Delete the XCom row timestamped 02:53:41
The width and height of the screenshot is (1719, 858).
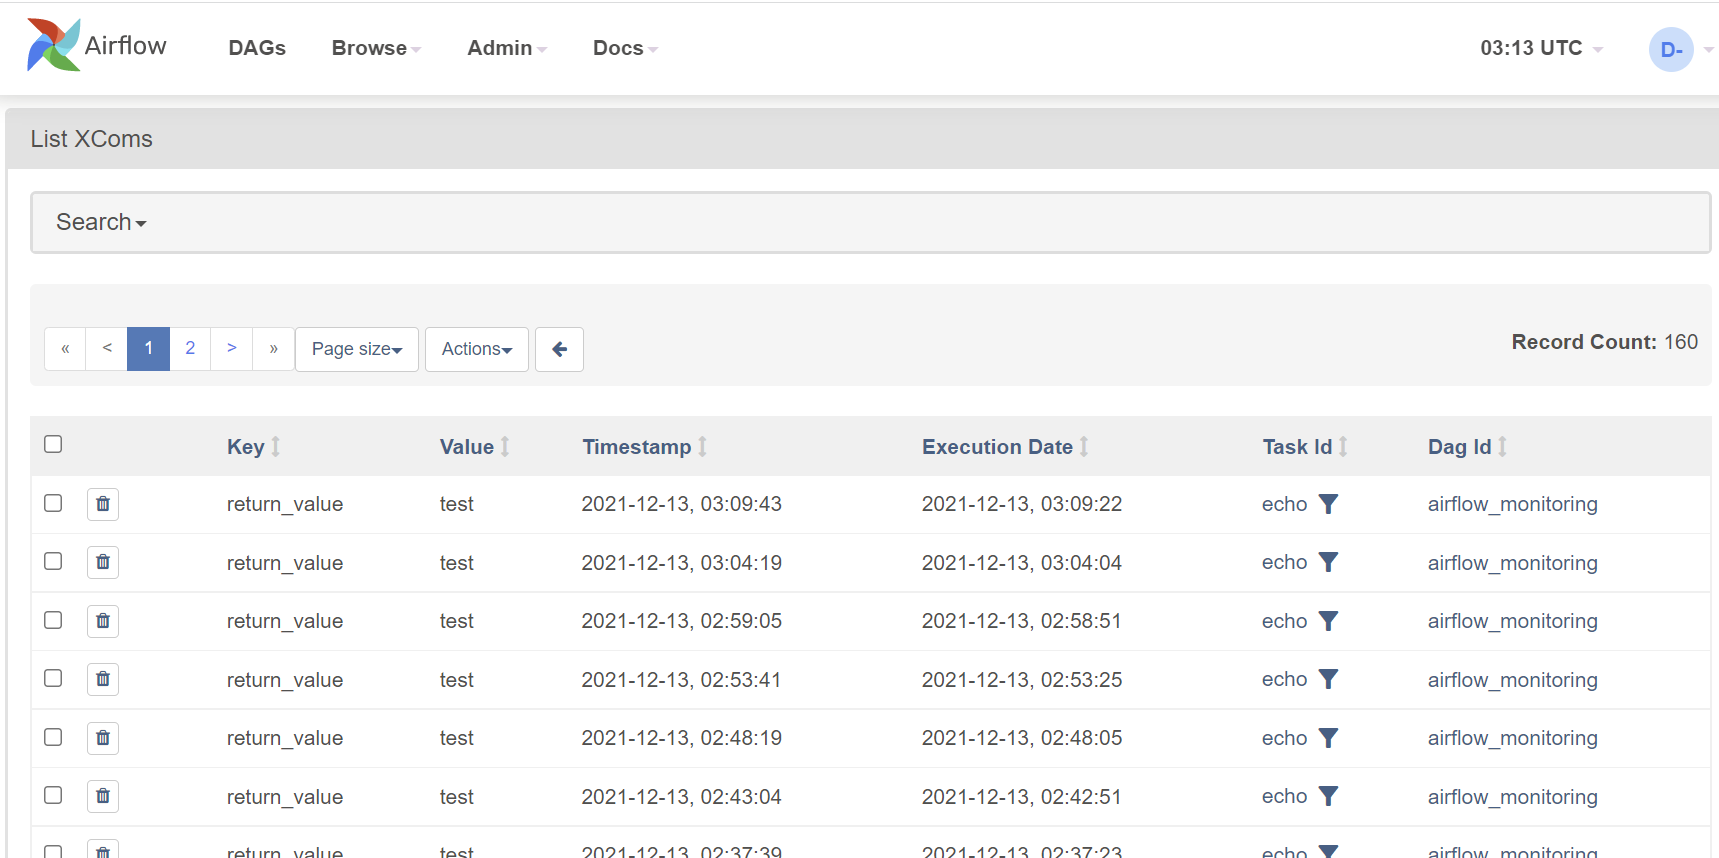(x=103, y=679)
